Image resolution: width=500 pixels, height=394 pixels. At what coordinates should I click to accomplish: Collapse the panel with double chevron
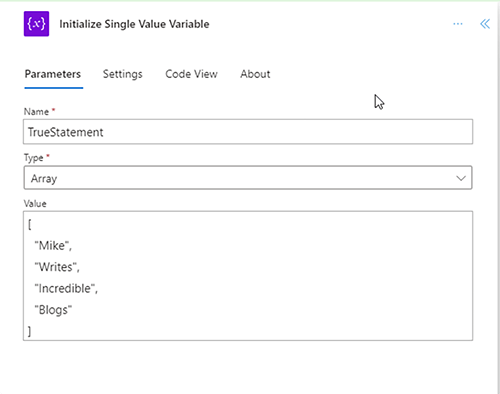tap(485, 24)
